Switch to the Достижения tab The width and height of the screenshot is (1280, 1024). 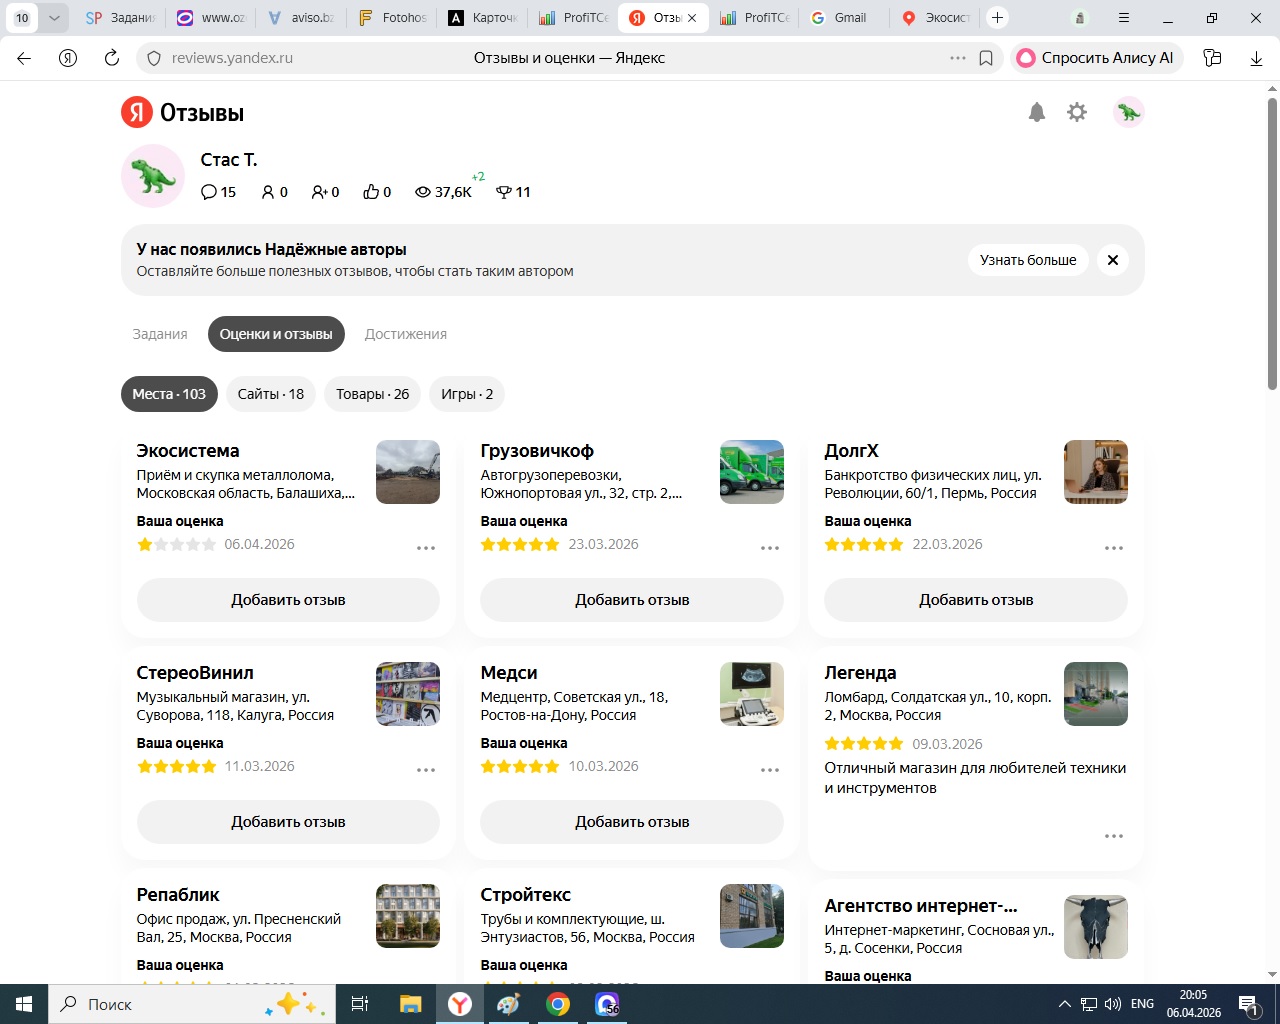pyautogui.click(x=406, y=334)
